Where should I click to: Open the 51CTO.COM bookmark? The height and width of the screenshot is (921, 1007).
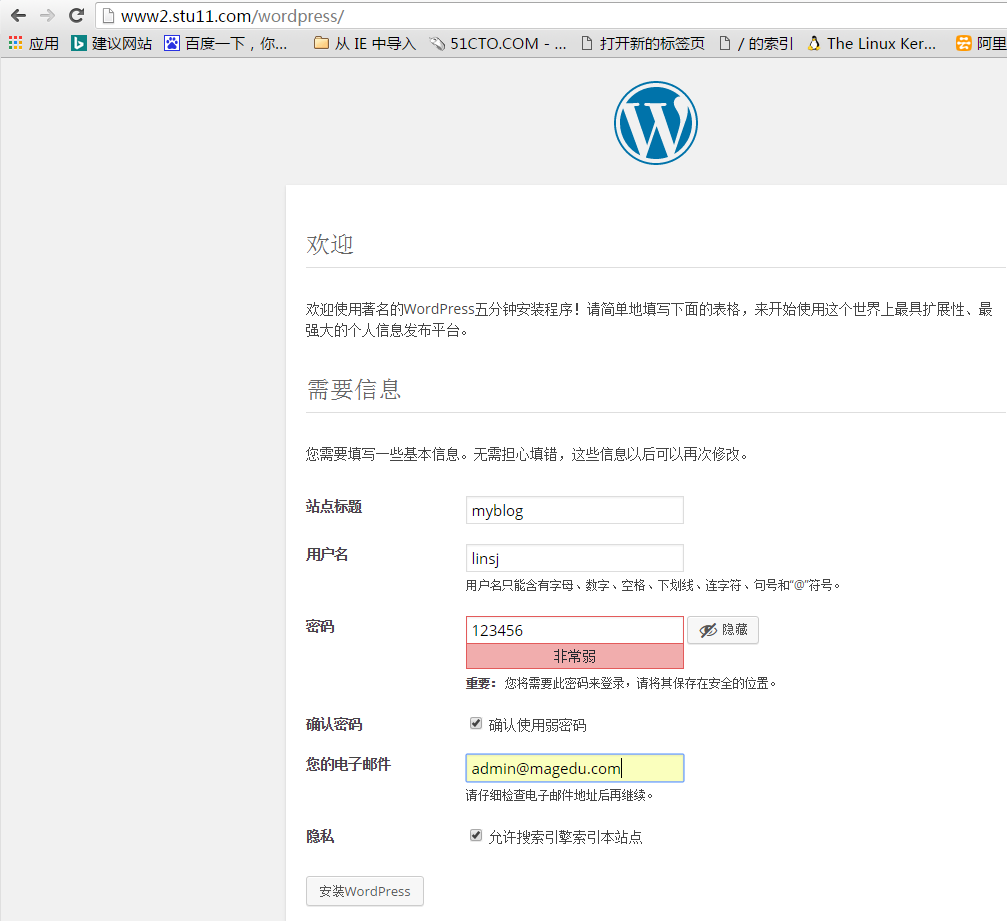(x=498, y=43)
